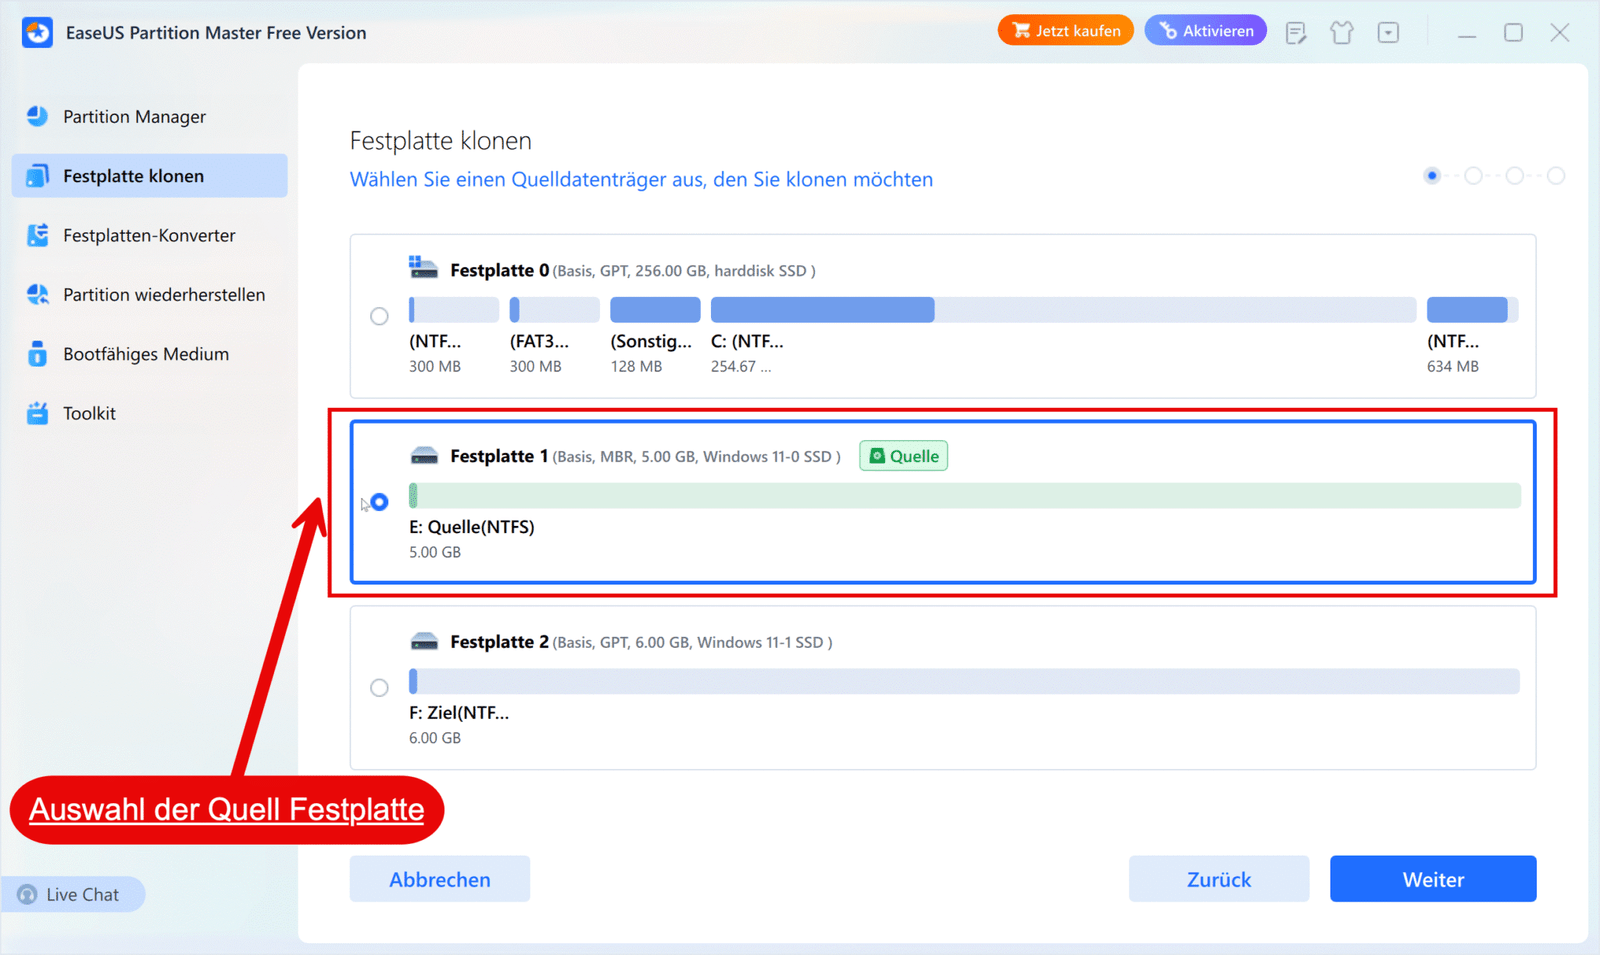Select the Festplatte klonen disk icon
This screenshot has height=955, width=1600.
click(37, 175)
